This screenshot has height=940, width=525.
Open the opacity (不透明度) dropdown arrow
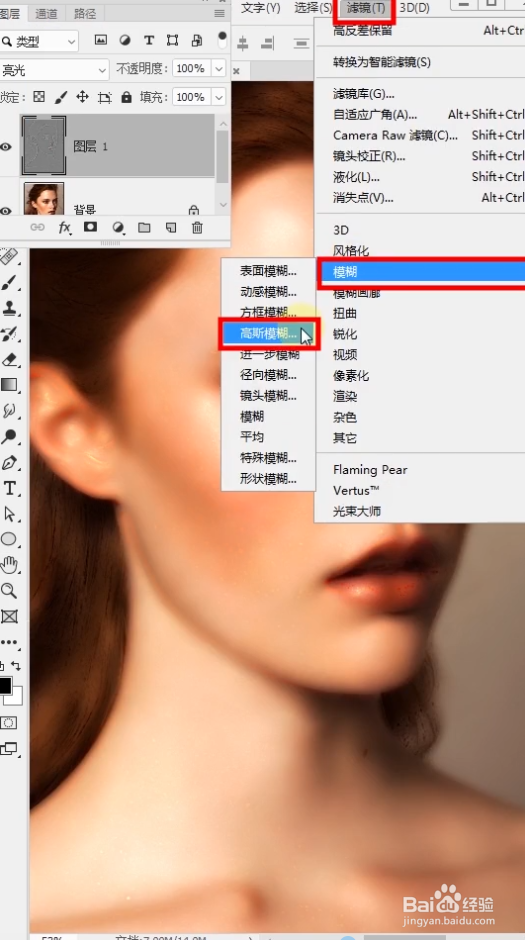(x=219, y=69)
